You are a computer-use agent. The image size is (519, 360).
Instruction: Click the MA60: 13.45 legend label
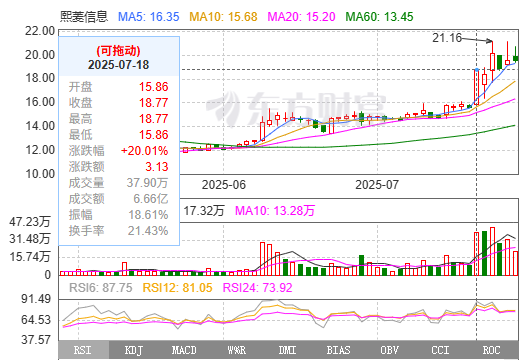(379, 17)
